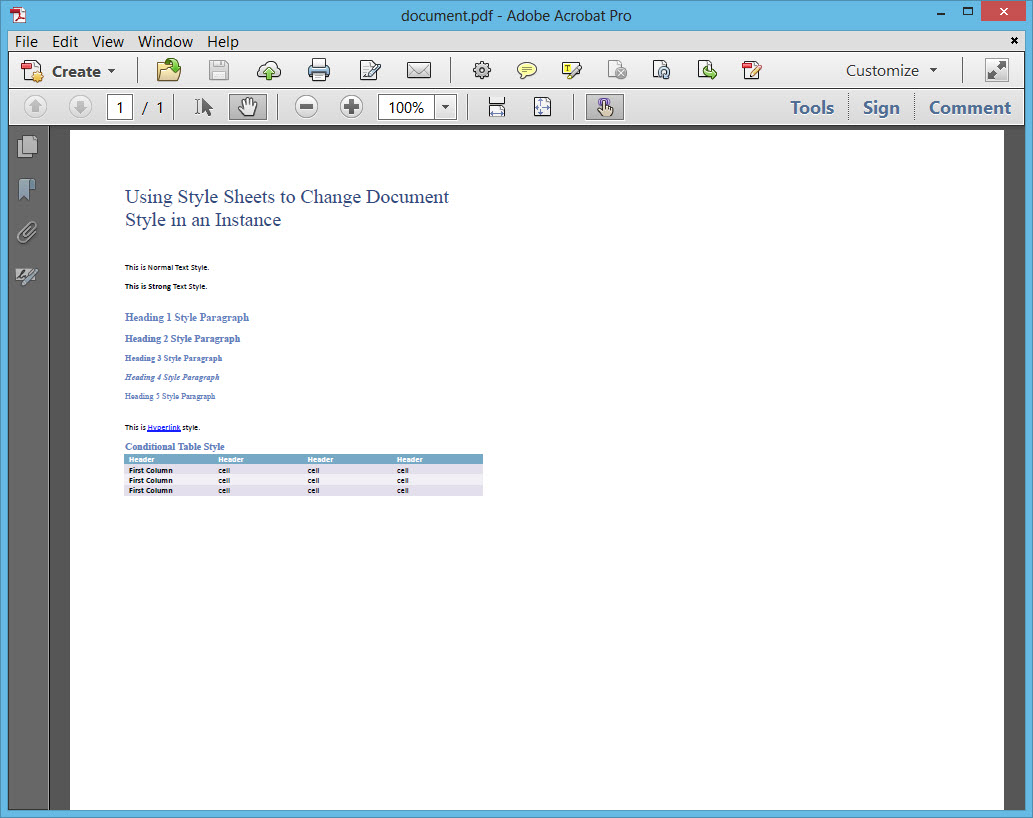The image size is (1033, 818).
Task: Open preferences with the gear icon
Action: point(482,70)
